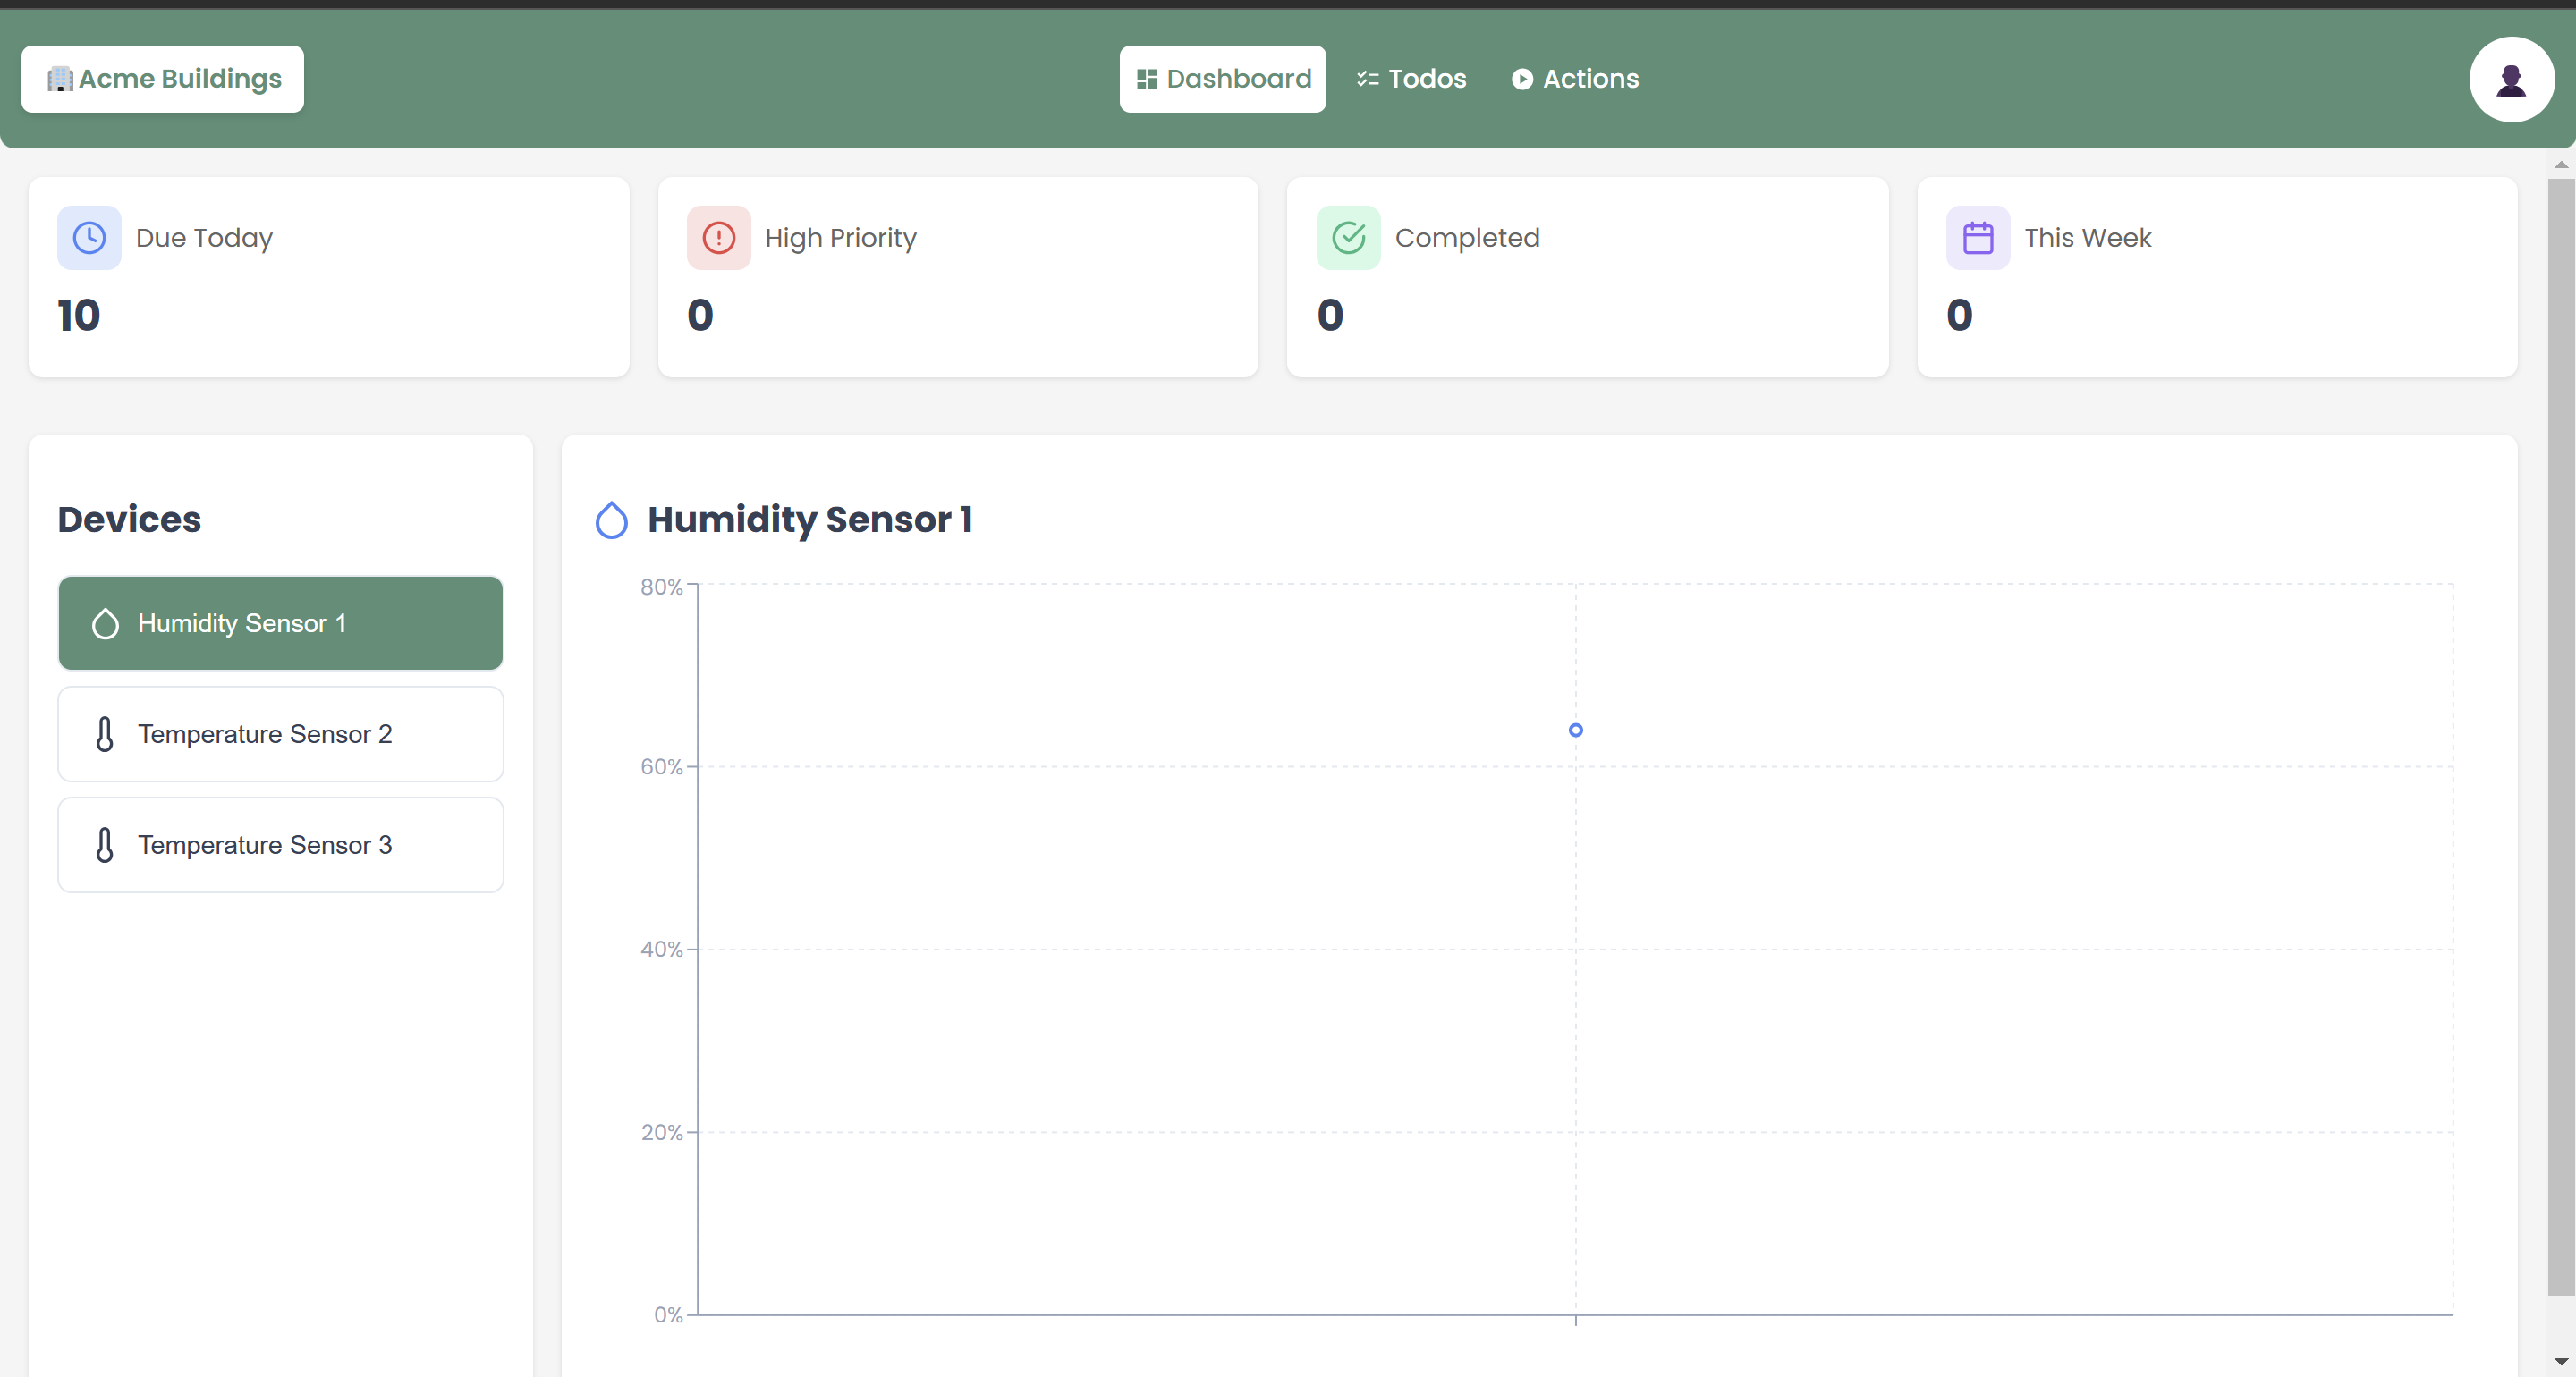Choose Temperature Sensor 3 from devices
Screen dimensions: 2576x1377
point(280,845)
